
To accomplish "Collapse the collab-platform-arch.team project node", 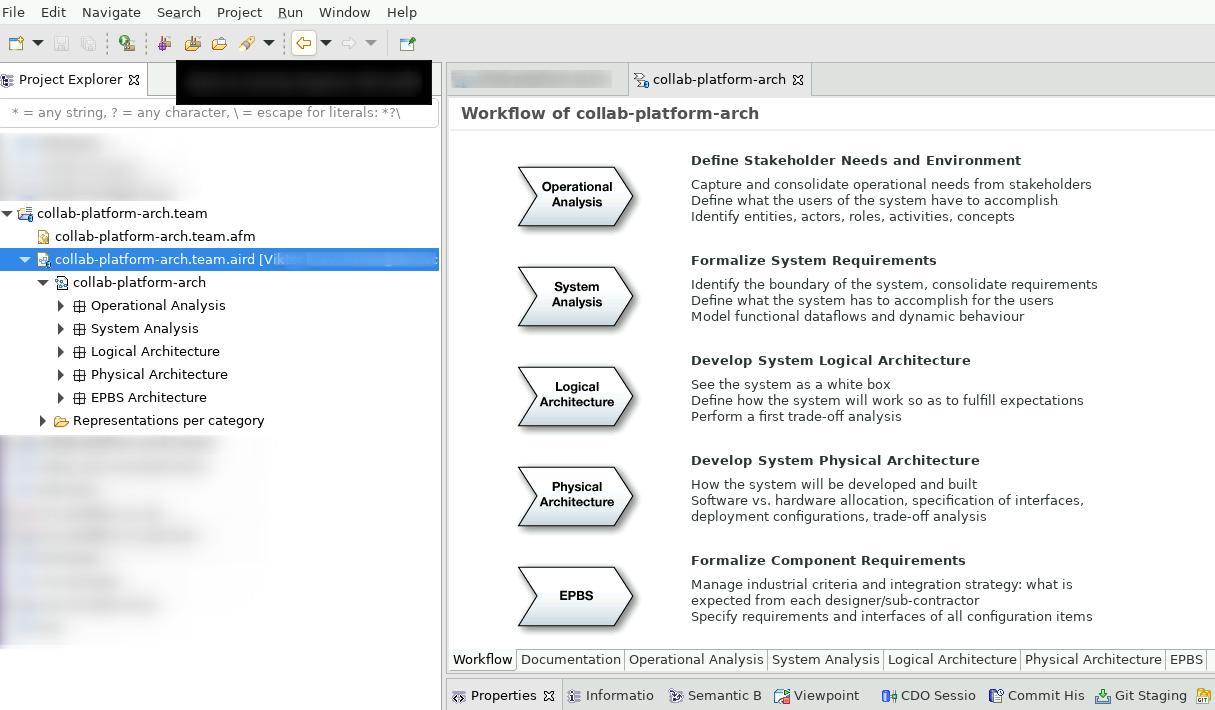I will click(7, 213).
